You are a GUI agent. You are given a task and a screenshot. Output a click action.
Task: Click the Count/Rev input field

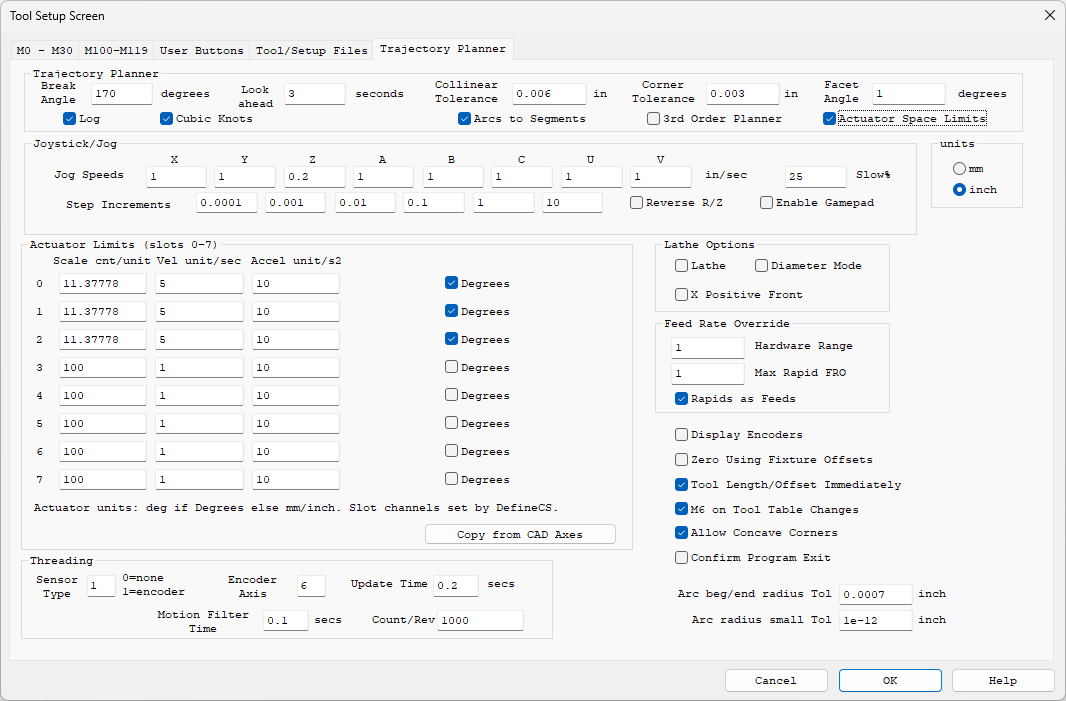[480, 620]
